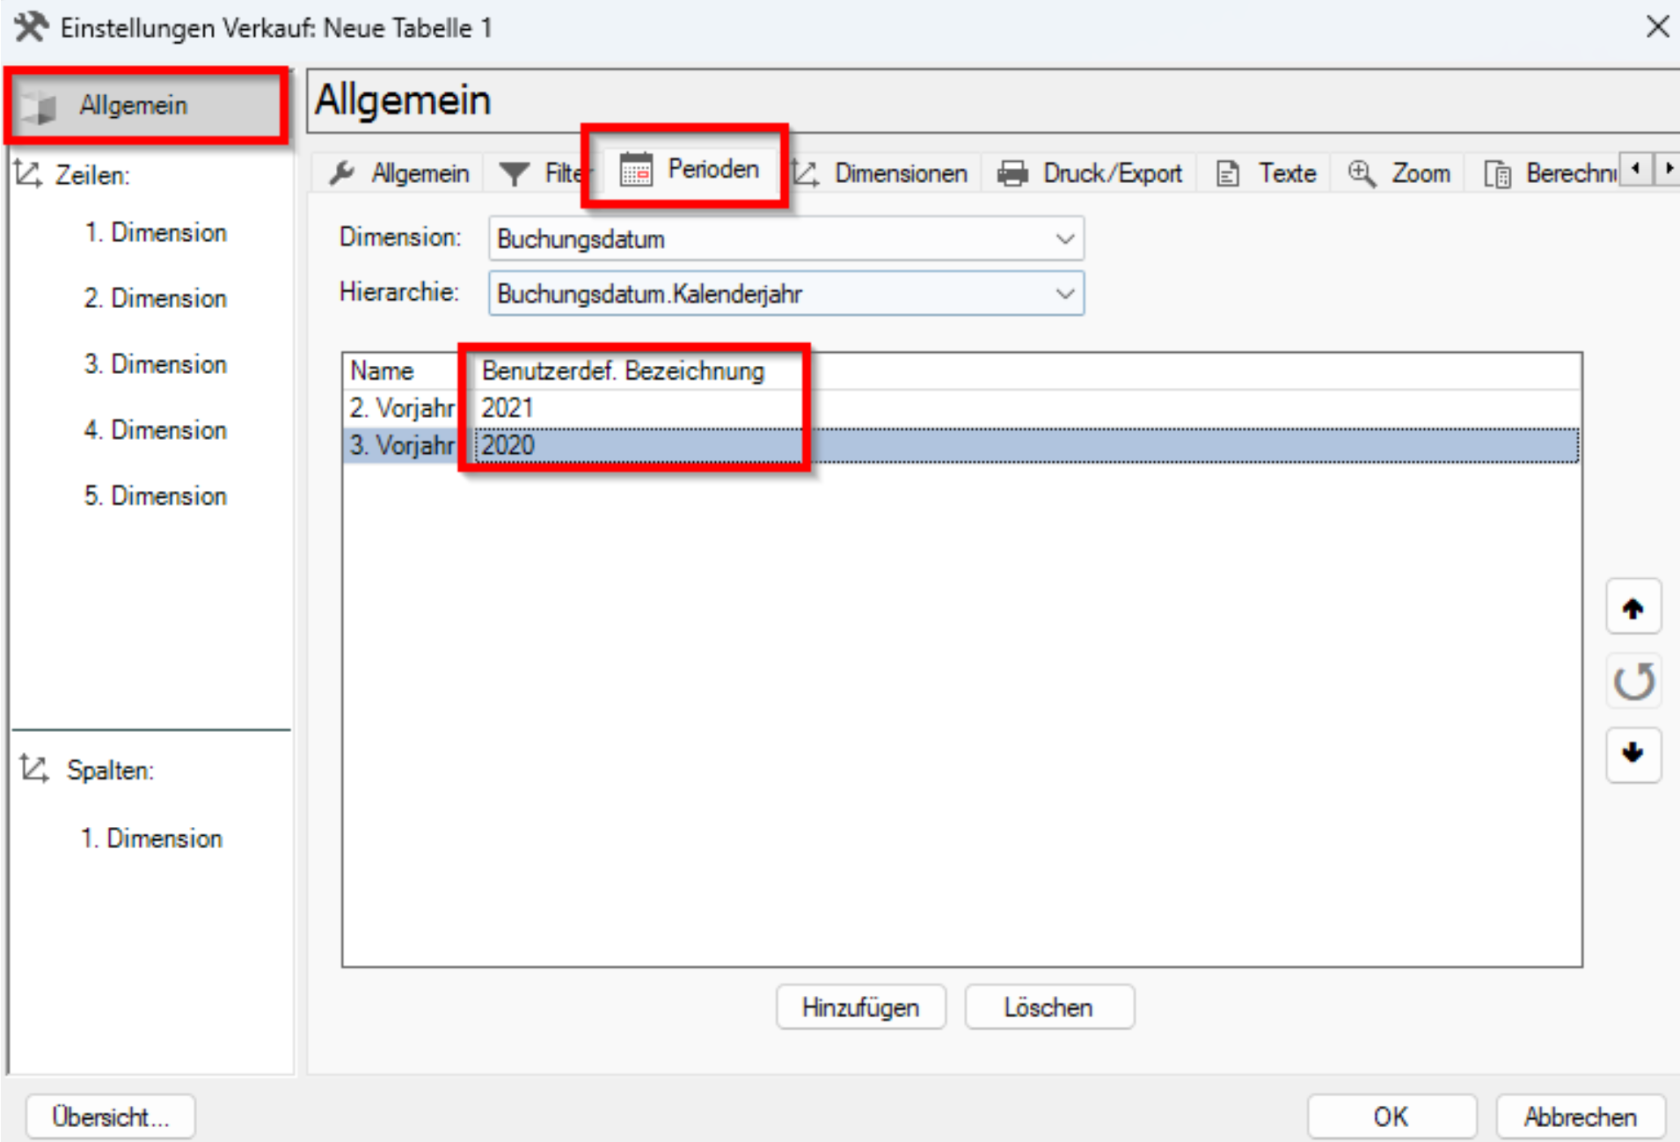The width and height of the screenshot is (1680, 1142).
Task: Click the Spalten section header
Action: pyautogui.click(x=88, y=770)
